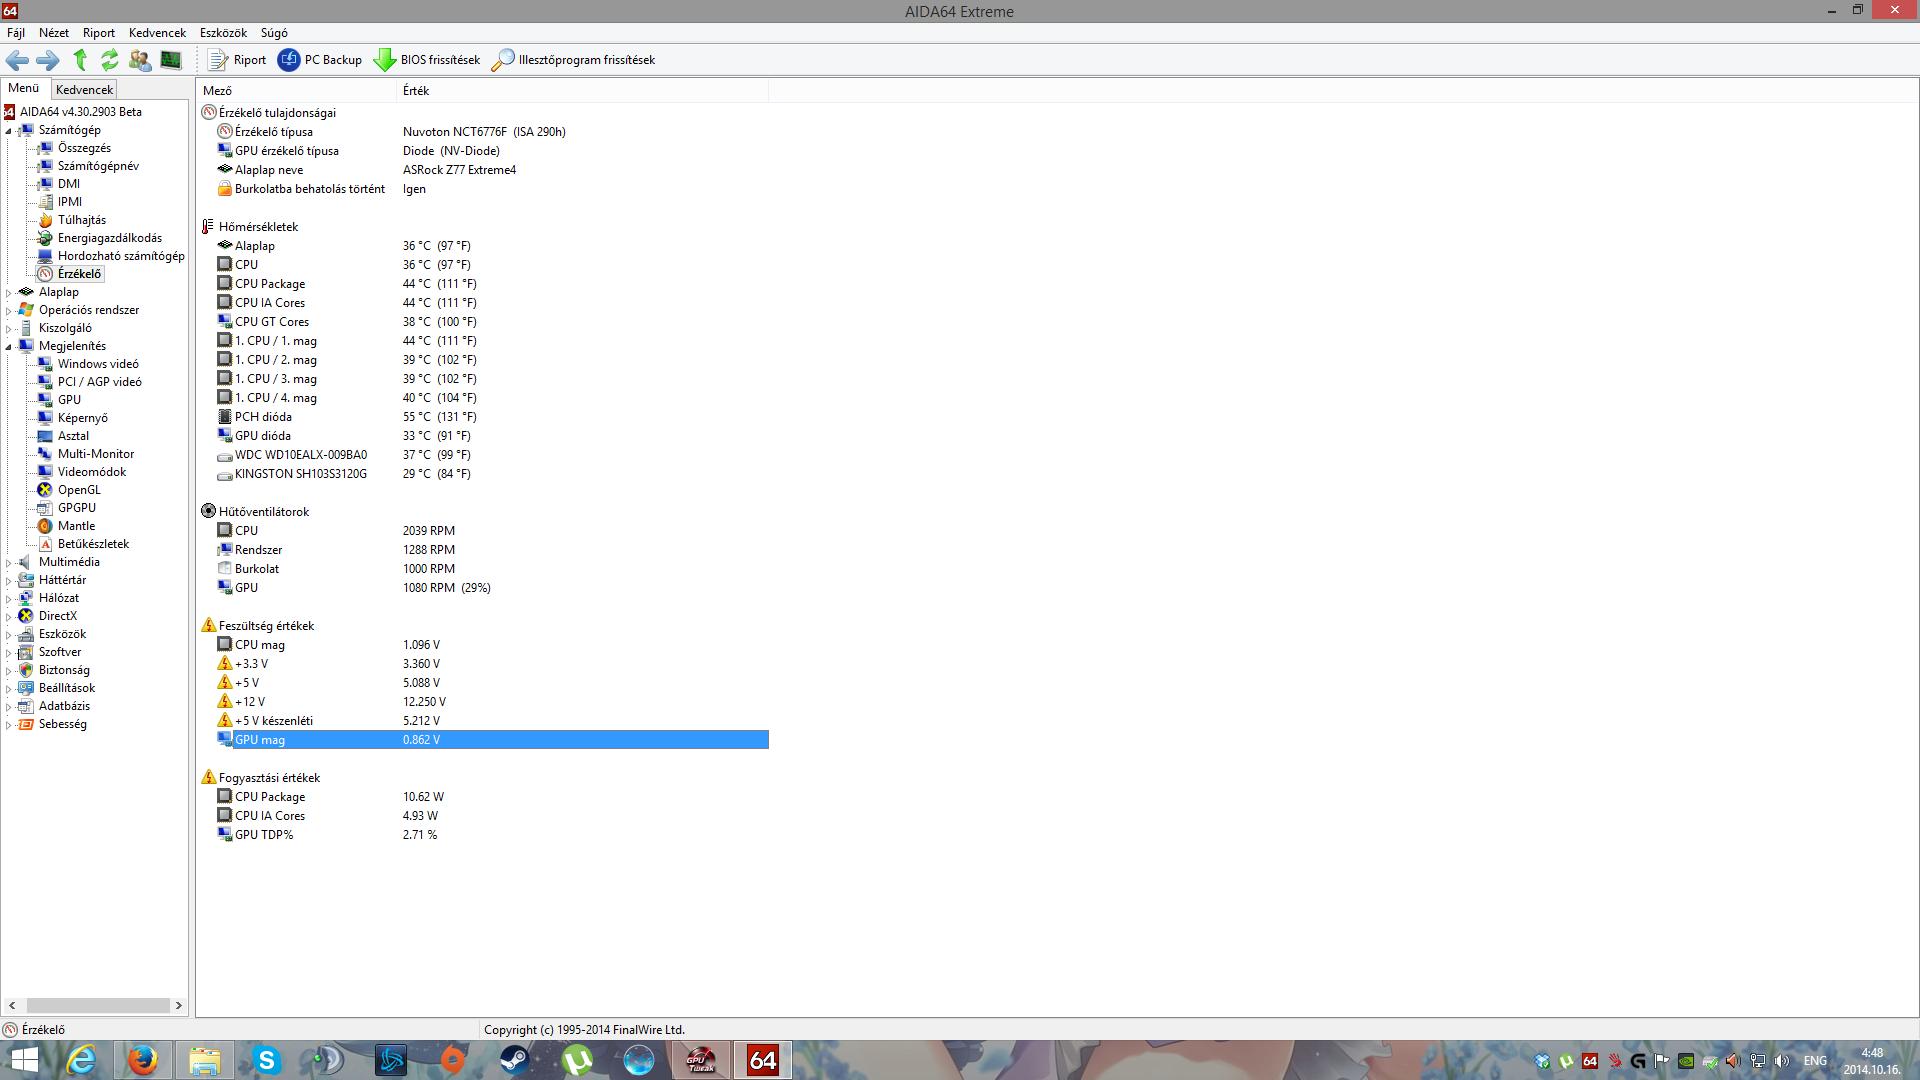Viewport: 1920px width, 1080px height.
Task: Click the PC Backup toolbar button
Action: point(320,60)
